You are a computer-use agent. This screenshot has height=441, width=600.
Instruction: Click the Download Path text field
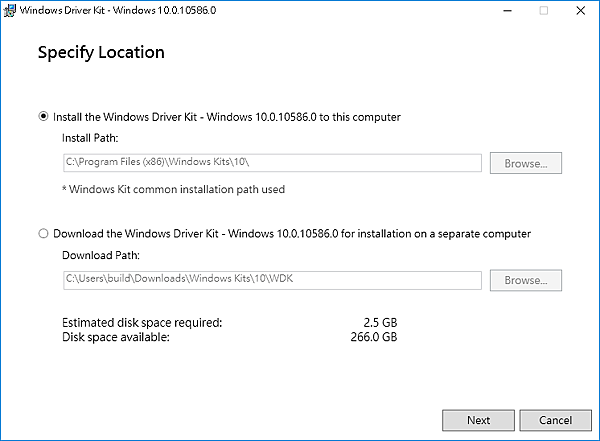point(272,280)
